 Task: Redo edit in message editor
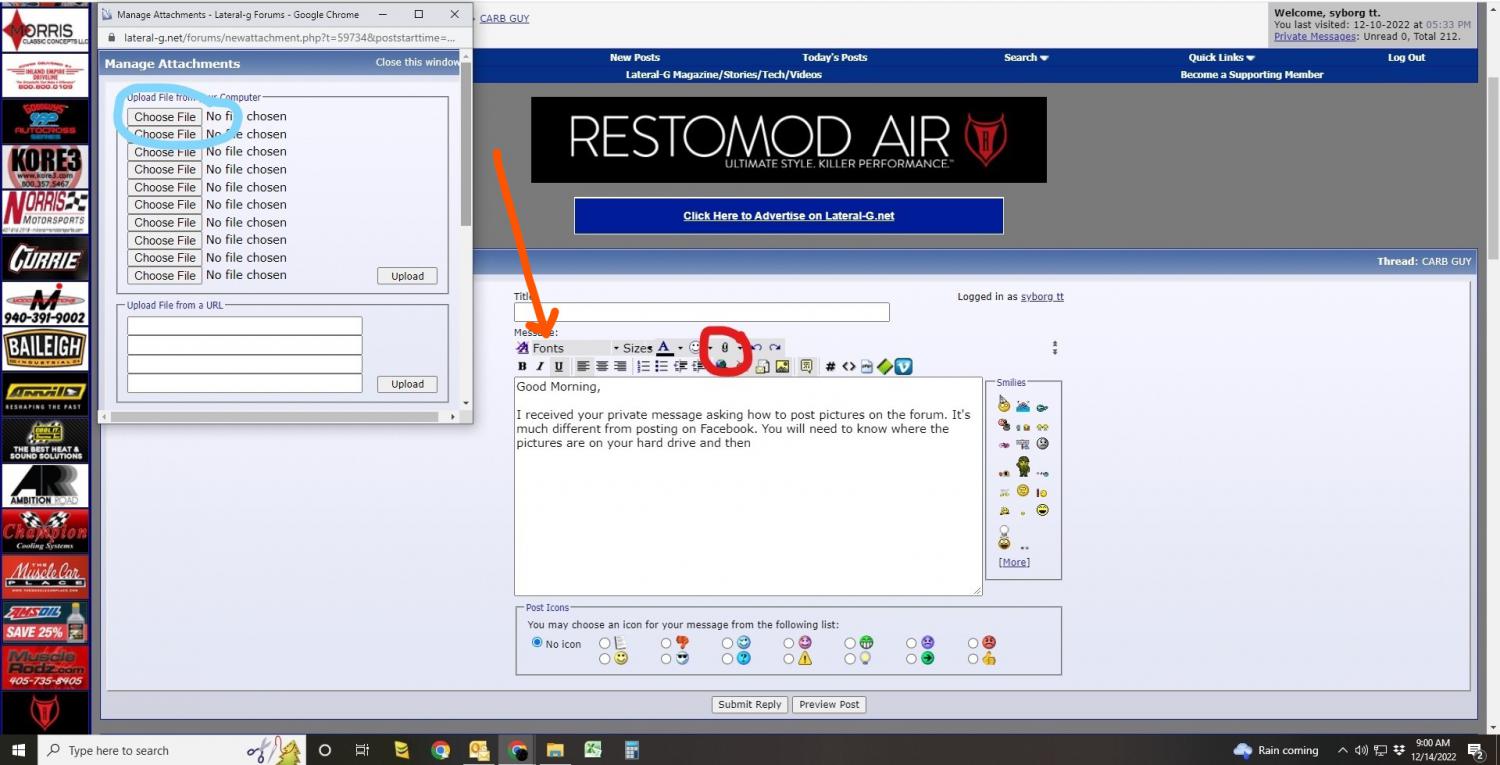pyautogui.click(x=775, y=348)
